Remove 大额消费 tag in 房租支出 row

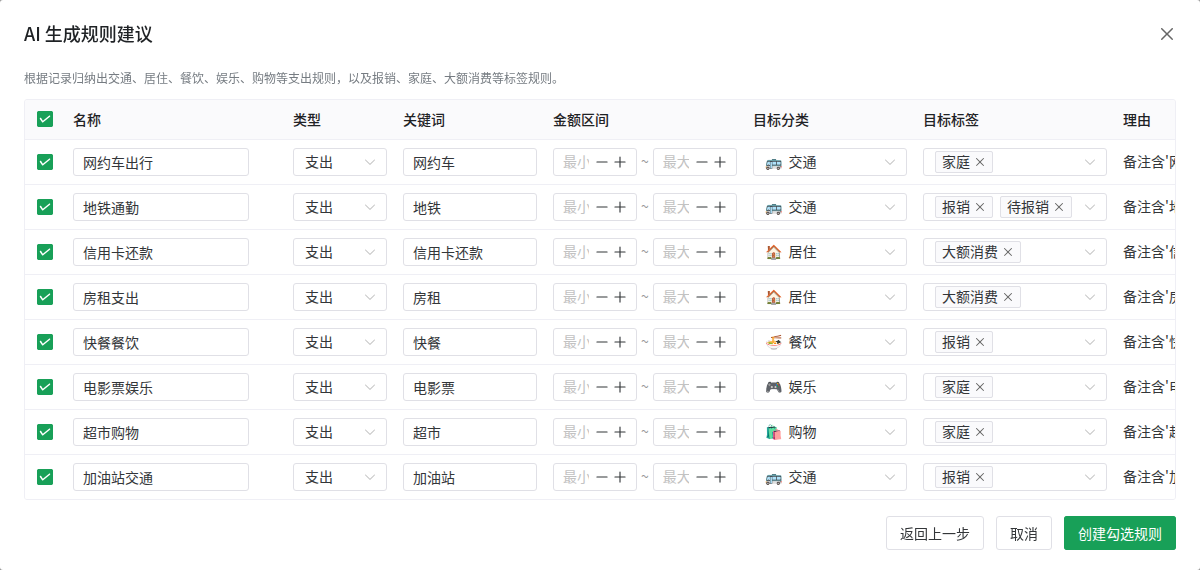(x=1008, y=297)
